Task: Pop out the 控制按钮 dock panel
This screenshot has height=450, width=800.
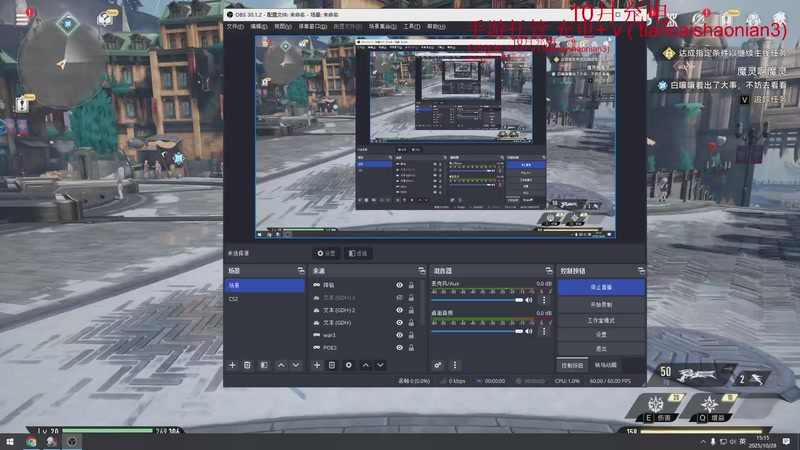Action: (x=641, y=271)
